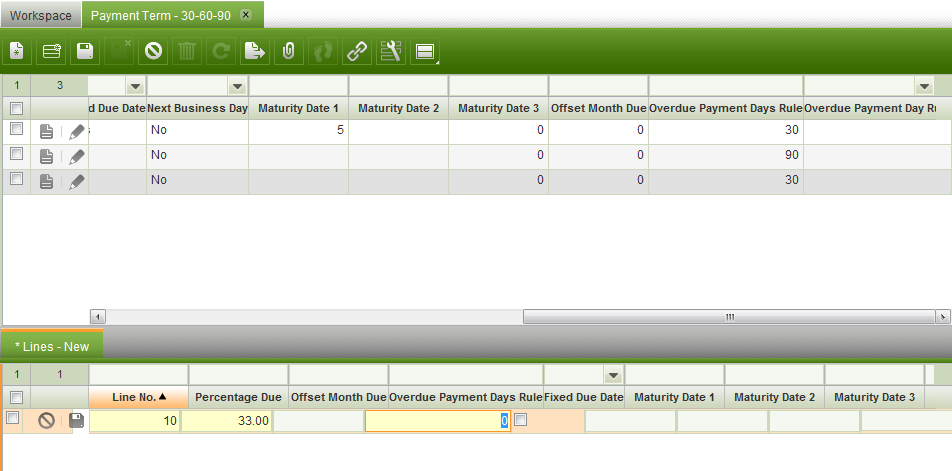Edit the row with Overdue Days 90
The image size is (952, 471).
[76, 157]
